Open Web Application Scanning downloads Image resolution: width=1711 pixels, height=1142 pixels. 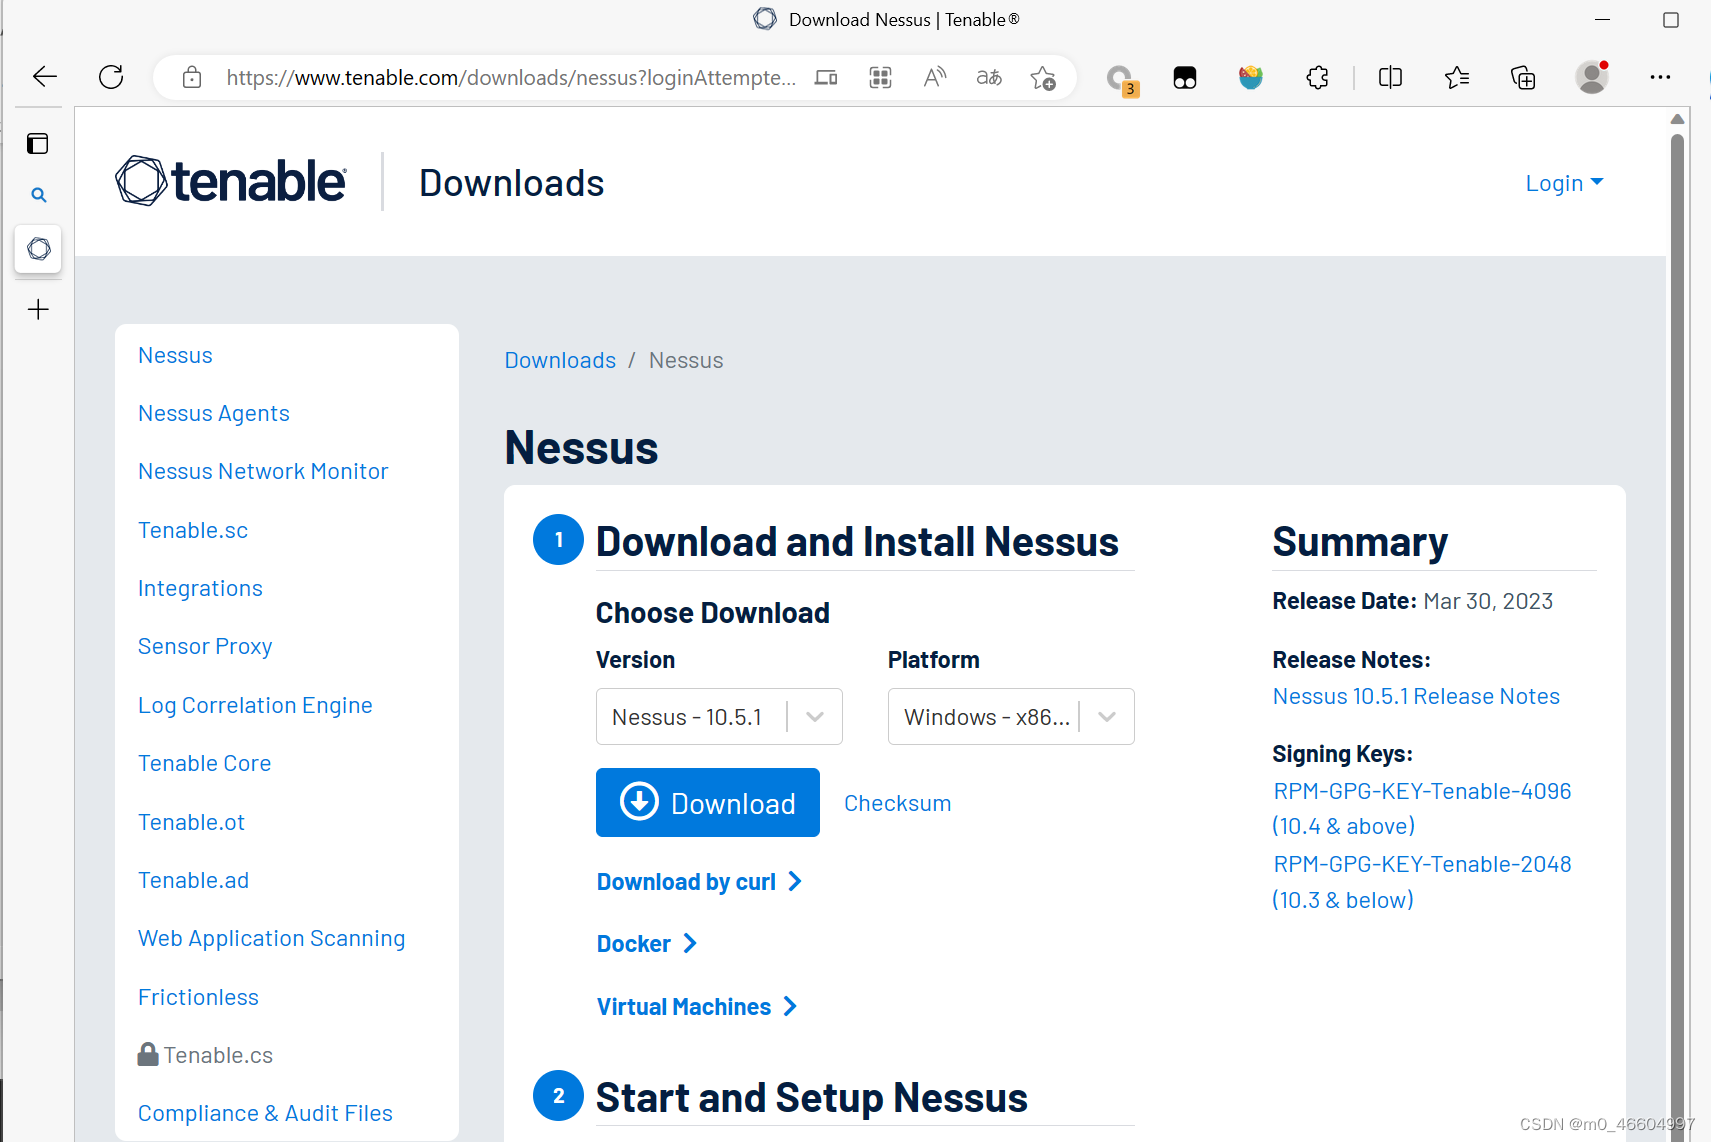[x=272, y=939]
